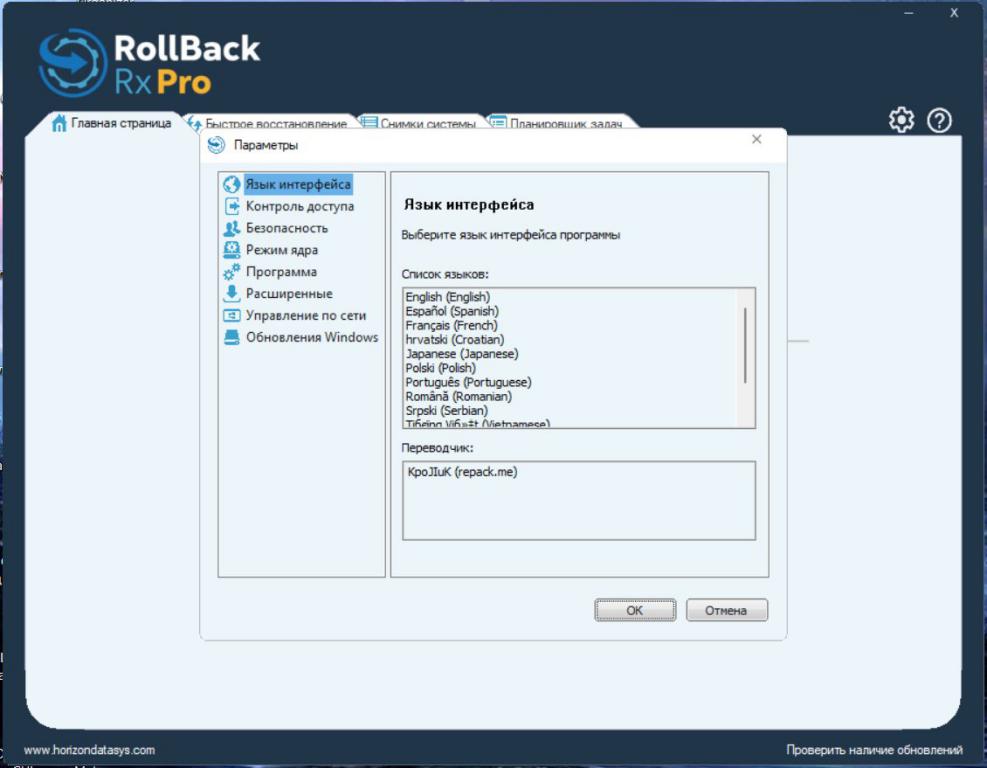Click the Режим ядра icon
This screenshot has height=768, width=987.
click(x=232, y=250)
